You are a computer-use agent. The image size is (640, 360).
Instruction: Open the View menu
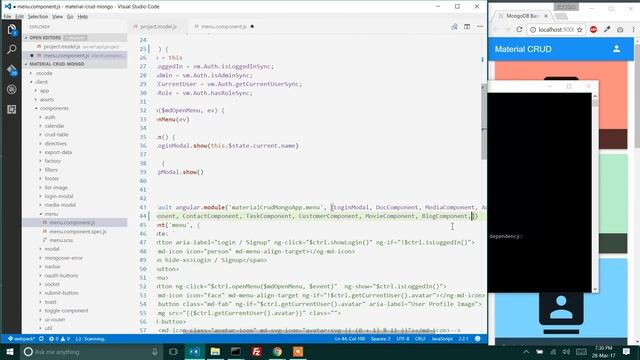[58, 17]
